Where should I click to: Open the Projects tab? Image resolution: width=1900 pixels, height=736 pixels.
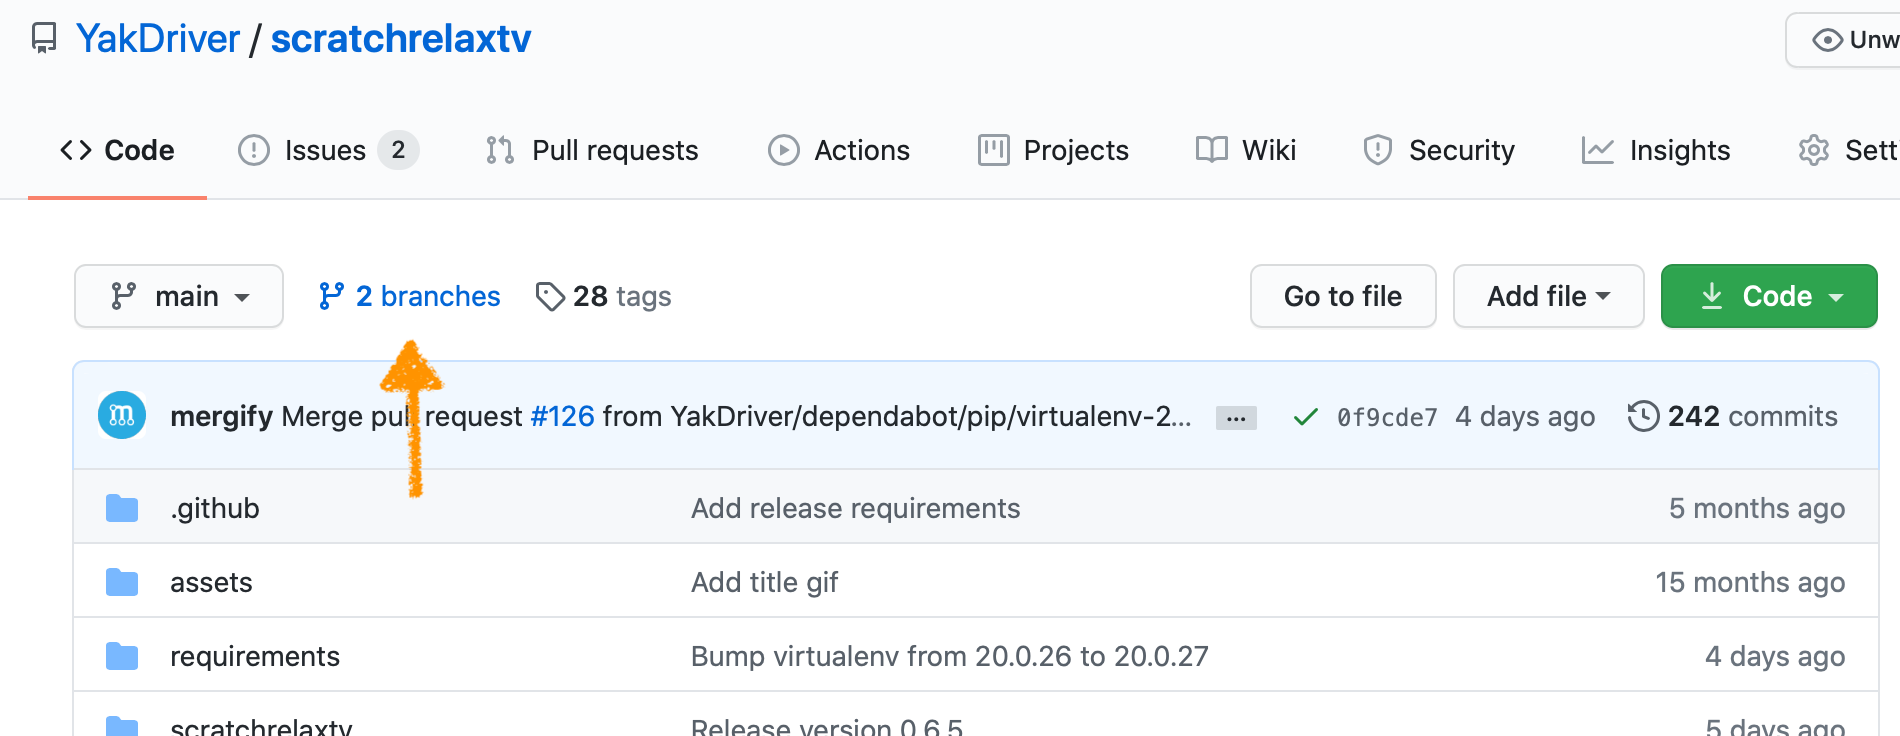[1053, 150]
